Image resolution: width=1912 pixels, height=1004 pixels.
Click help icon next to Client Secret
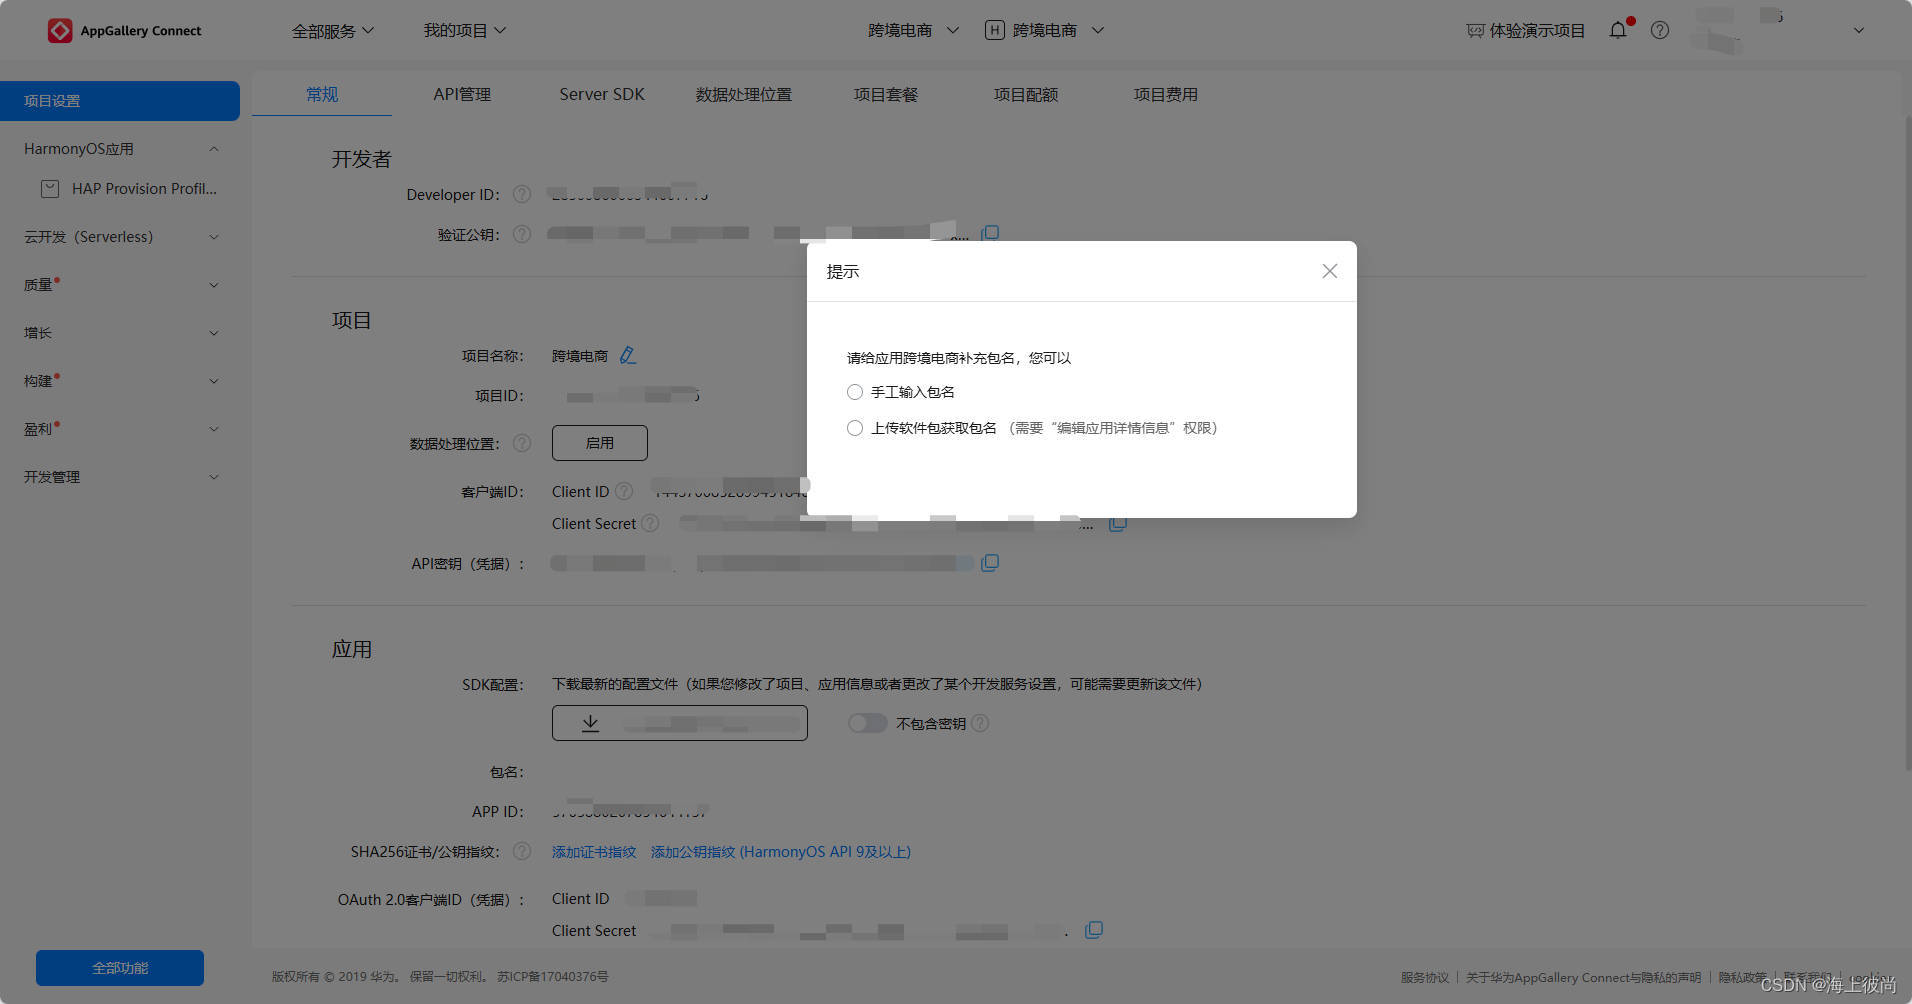[x=650, y=523]
